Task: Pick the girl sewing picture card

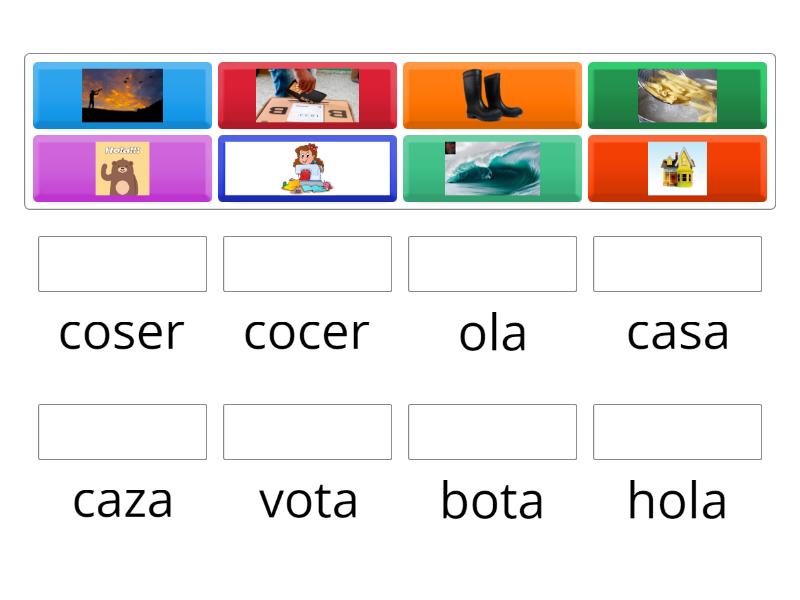Action: [307, 168]
